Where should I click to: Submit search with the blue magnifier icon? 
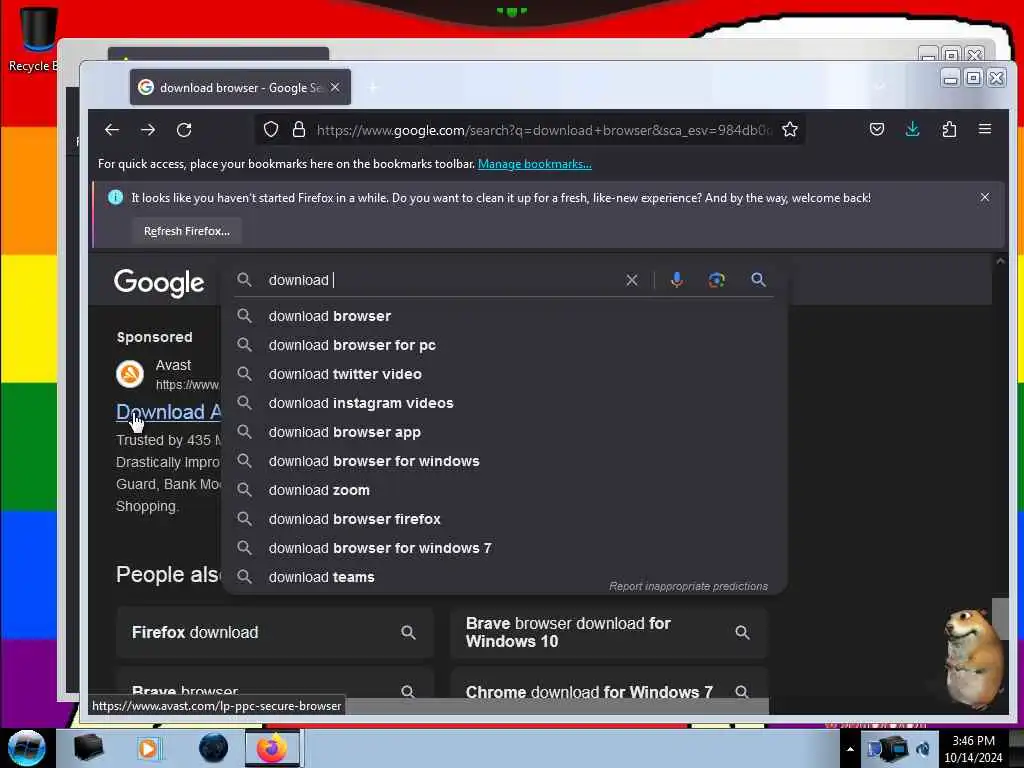tap(758, 280)
